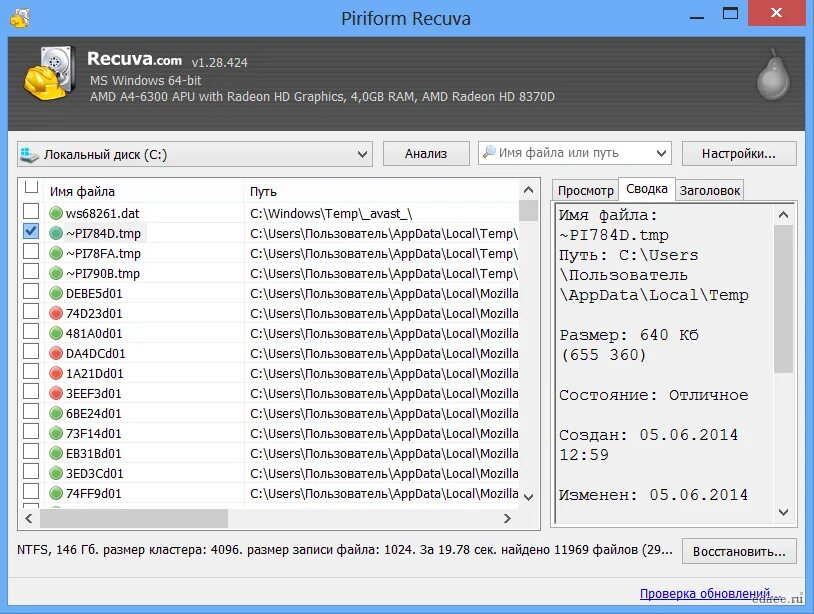Check the box for ~PI790B.tmp
814x614 pixels.
click(31, 271)
